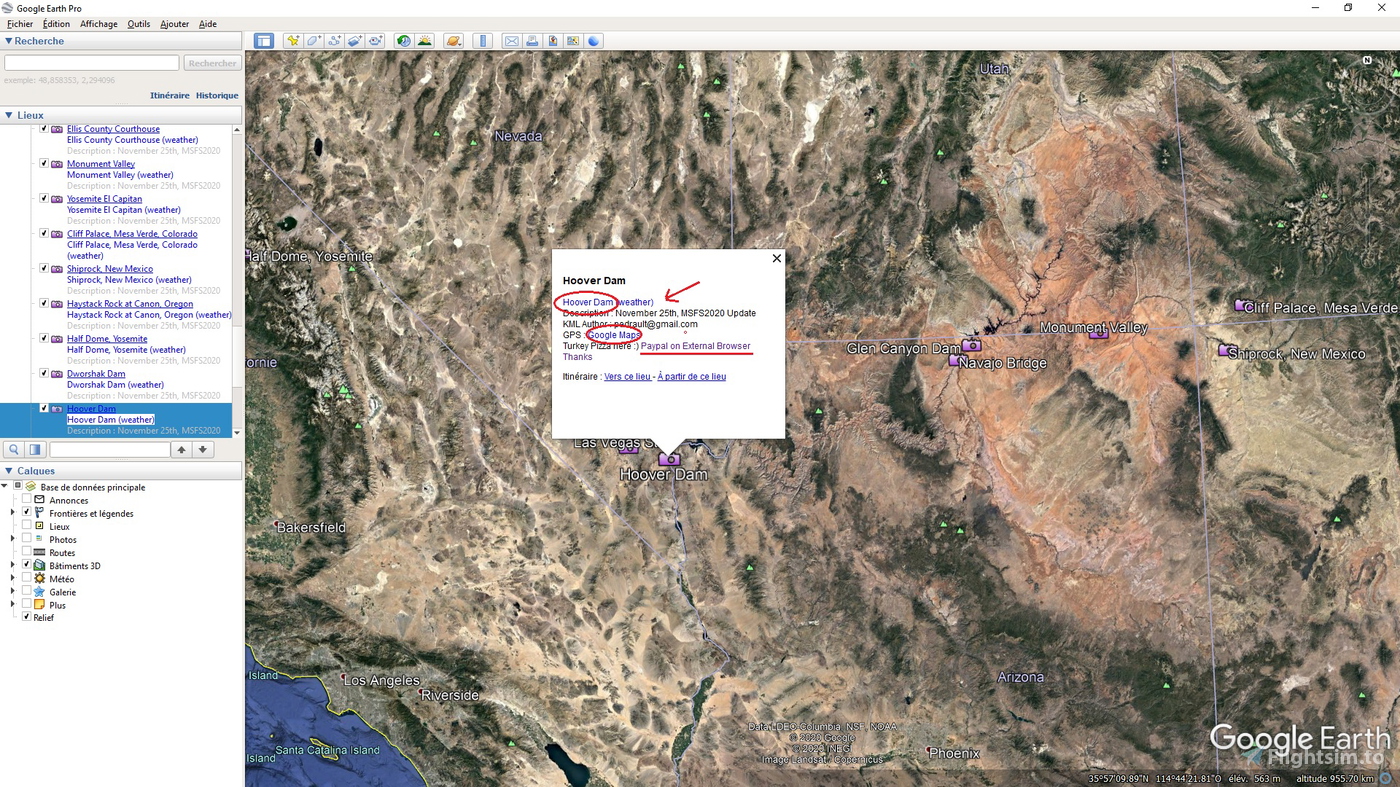Expand the Galerie layer group
The width and height of the screenshot is (1400, 787).
pyautogui.click(x=13, y=591)
